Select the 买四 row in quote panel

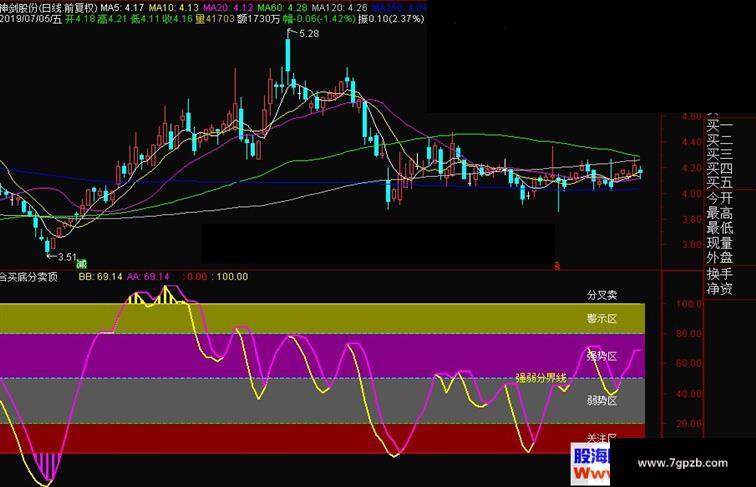[720, 168]
